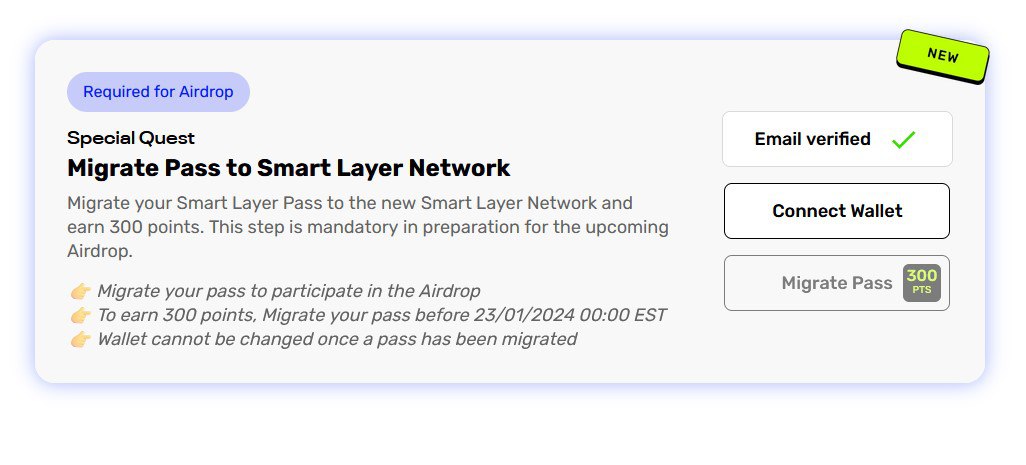Viewport: 1026px width, 465px height.
Task: Click the 300 PTS badge
Action: click(921, 283)
